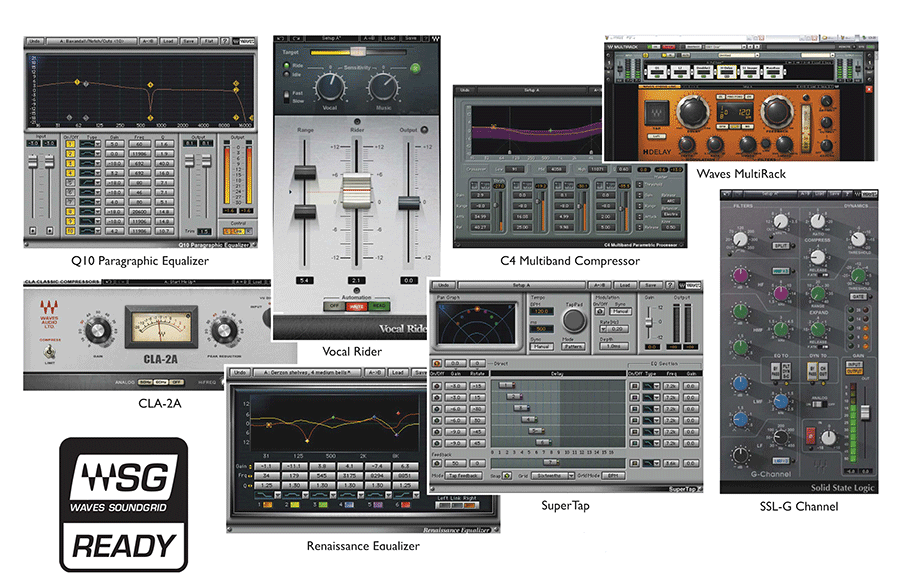This screenshot has height=582, width=900.
Task: Click the Flat button in Q10 Equalizer
Action: click(x=209, y=41)
